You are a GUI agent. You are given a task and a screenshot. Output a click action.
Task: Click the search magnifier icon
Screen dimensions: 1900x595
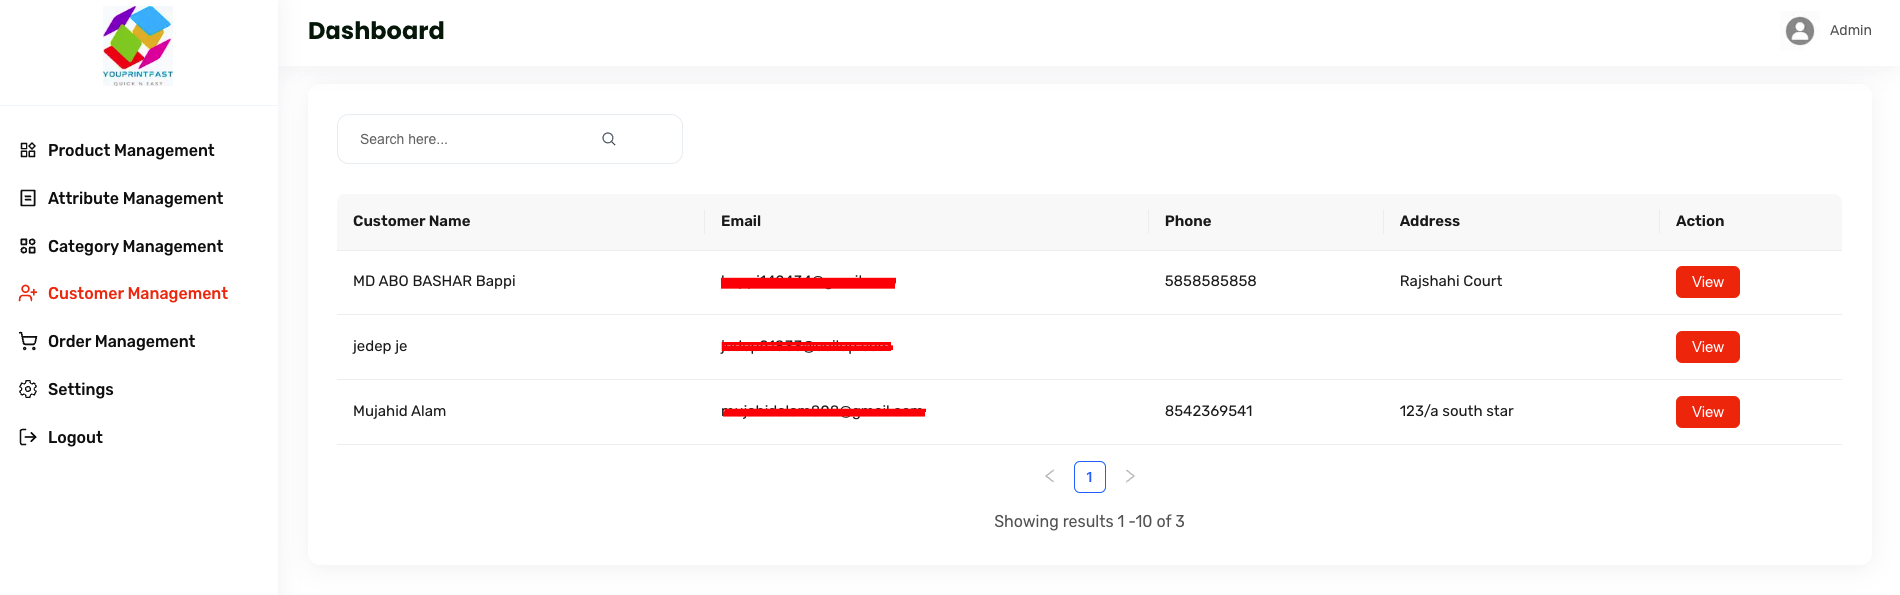[x=608, y=139]
